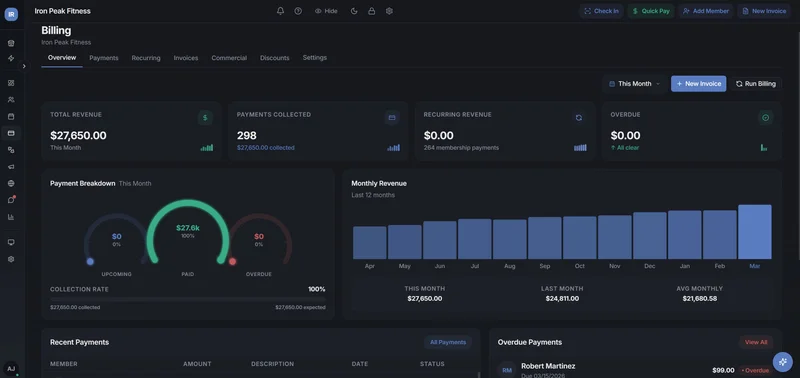Open the billing card sidebar icon
The width and height of the screenshot is (800, 378).
pyautogui.click(x=11, y=133)
